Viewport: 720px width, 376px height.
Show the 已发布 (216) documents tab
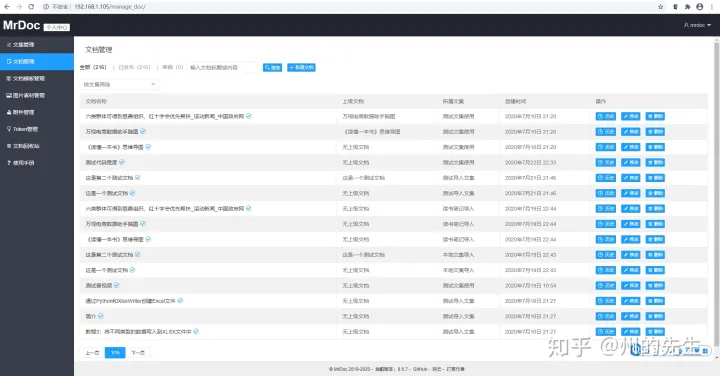tap(134, 67)
